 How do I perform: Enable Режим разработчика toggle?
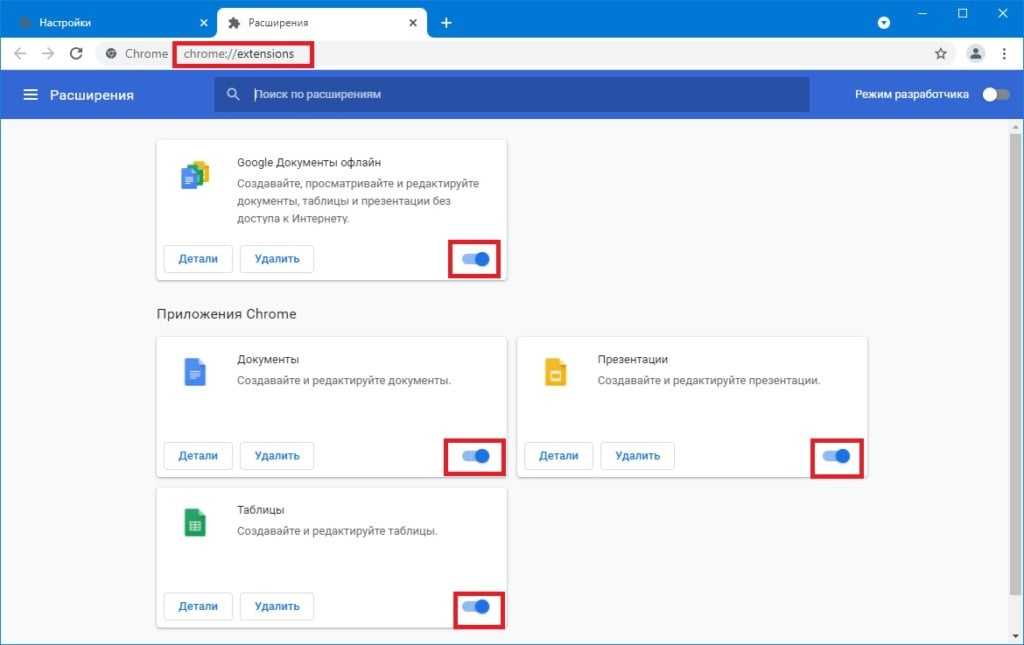[x=995, y=95]
